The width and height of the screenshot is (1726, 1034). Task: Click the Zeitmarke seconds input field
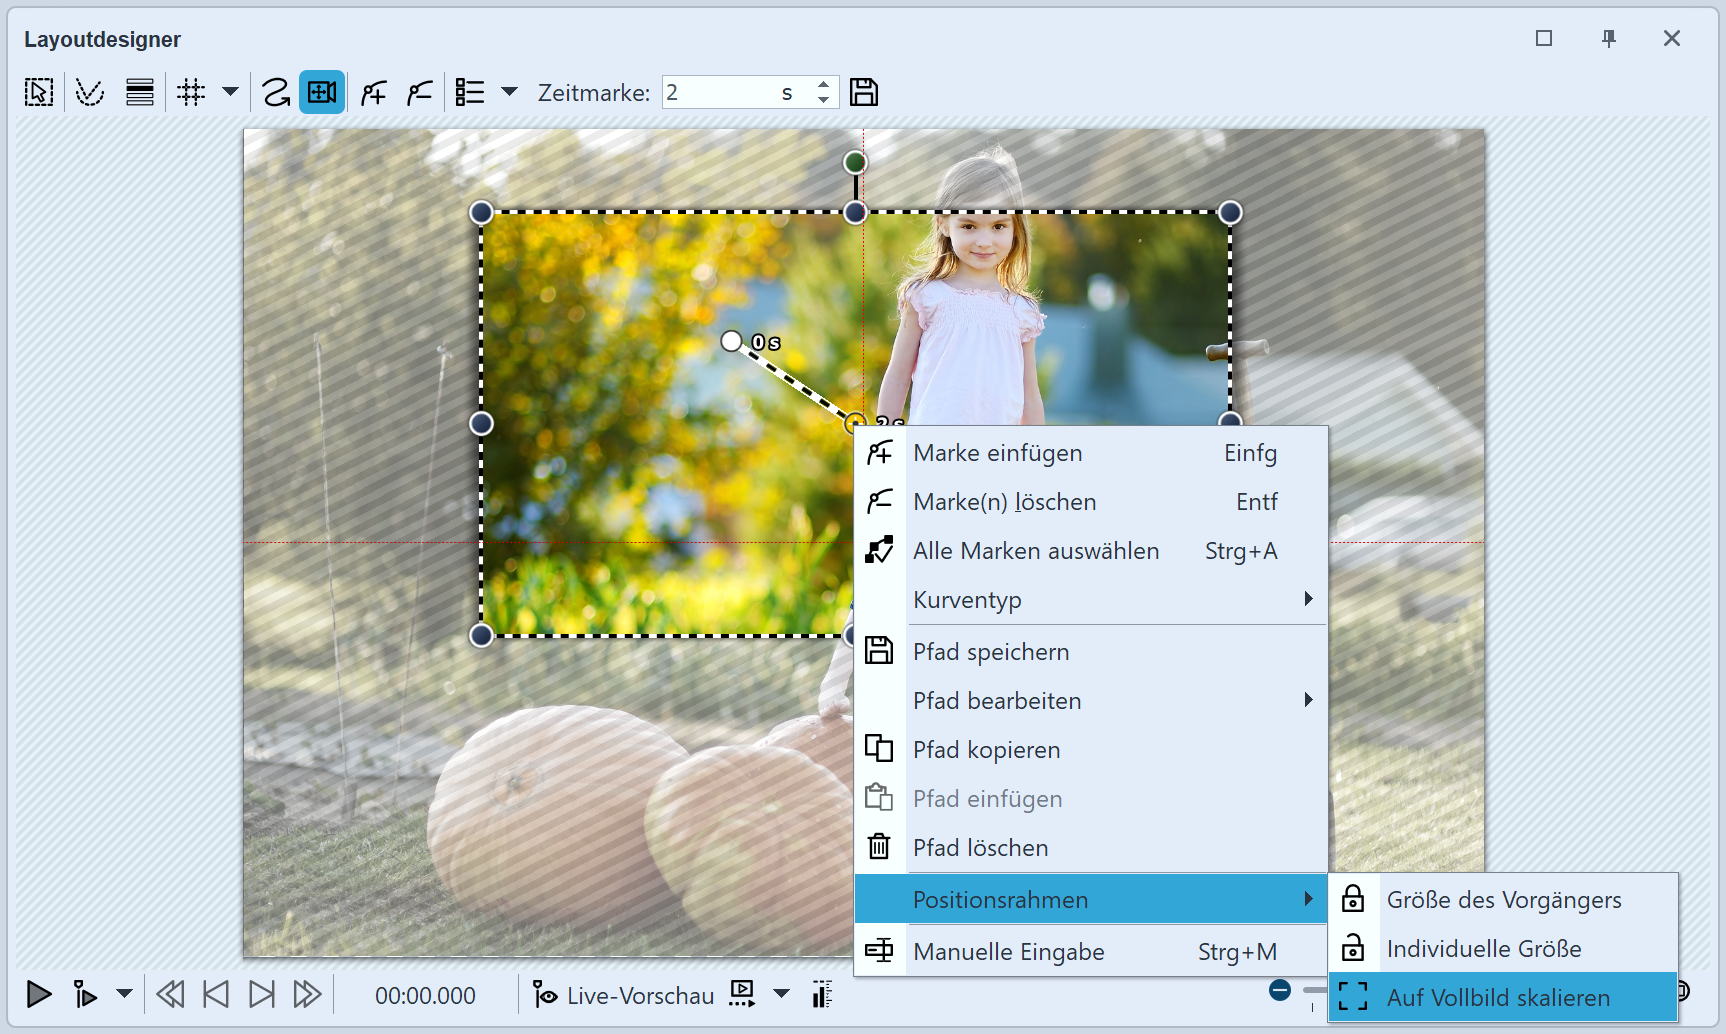(720, 93)
